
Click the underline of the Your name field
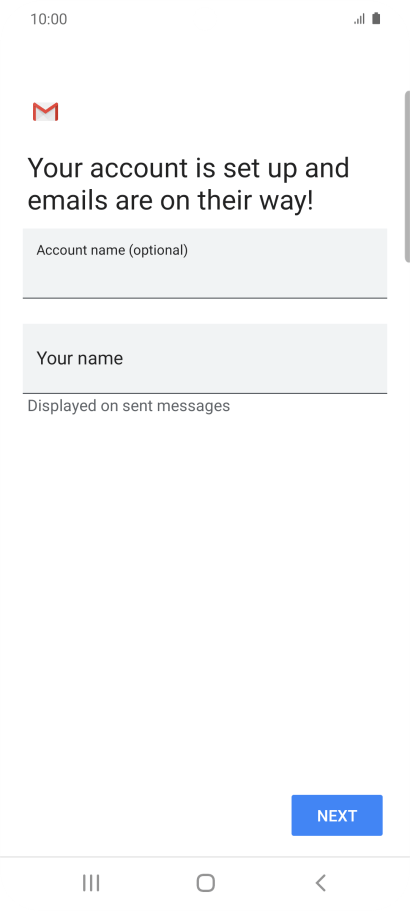[x=205, y=393]
